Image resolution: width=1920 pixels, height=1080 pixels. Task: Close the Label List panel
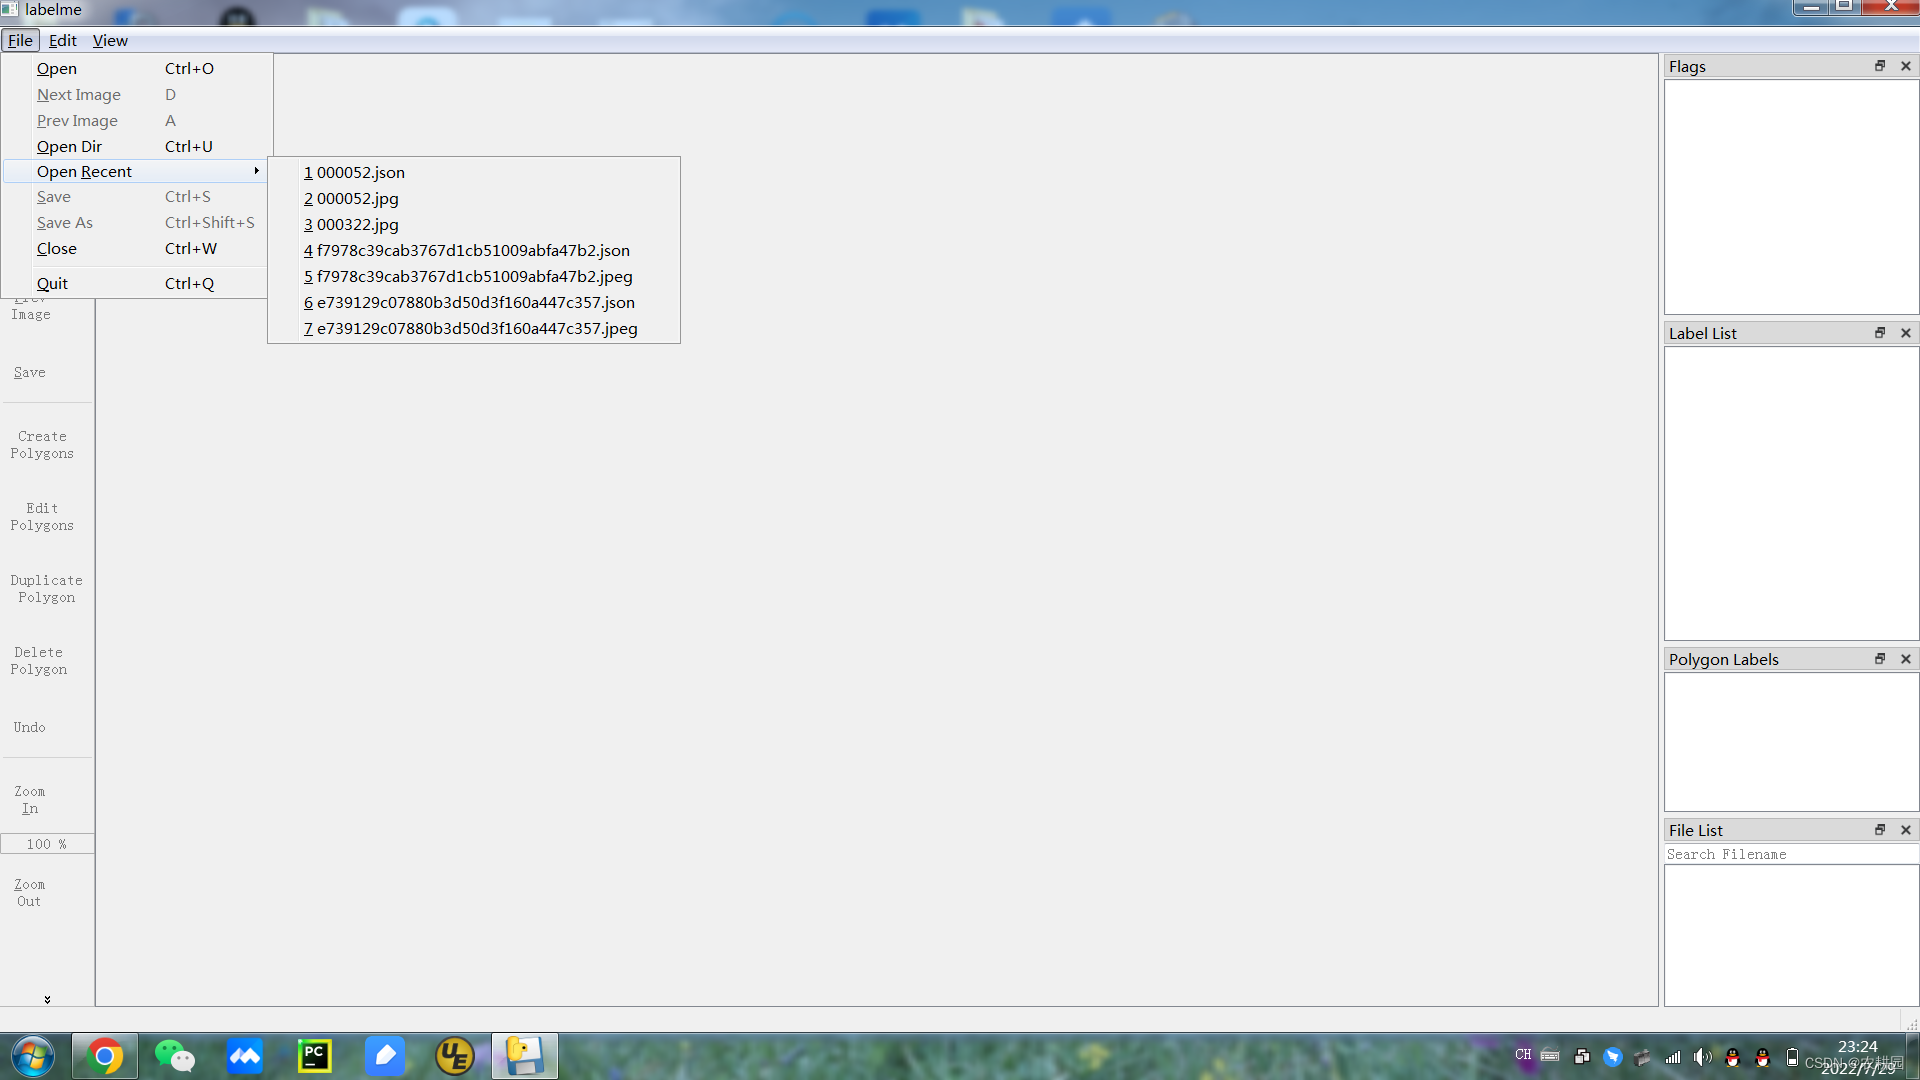click(x=1906, y=333)
